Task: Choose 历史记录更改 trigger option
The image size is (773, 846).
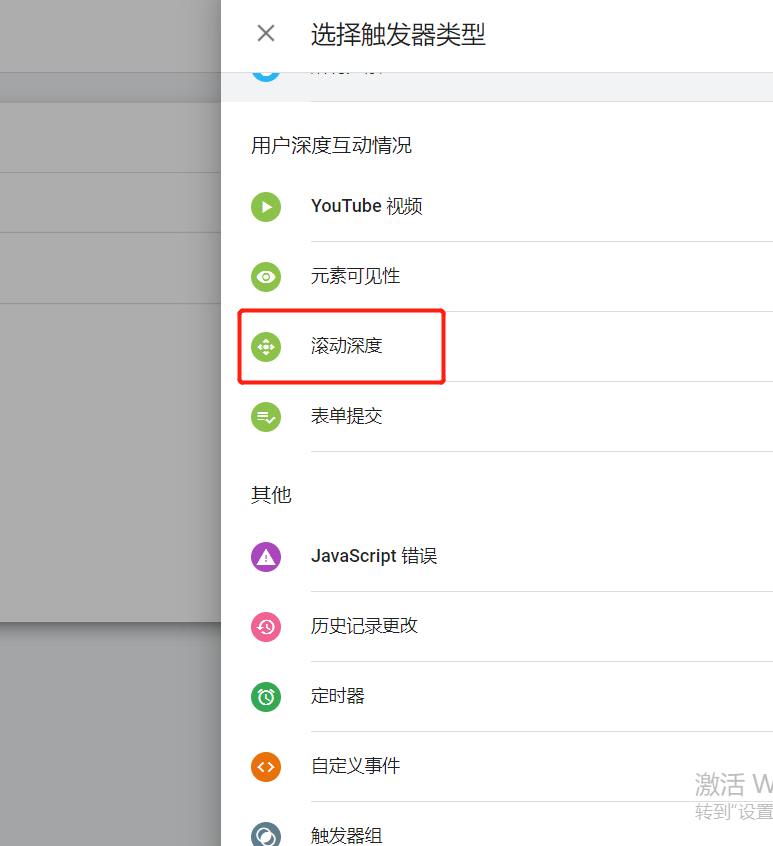Action: click(x=364, y=627)
